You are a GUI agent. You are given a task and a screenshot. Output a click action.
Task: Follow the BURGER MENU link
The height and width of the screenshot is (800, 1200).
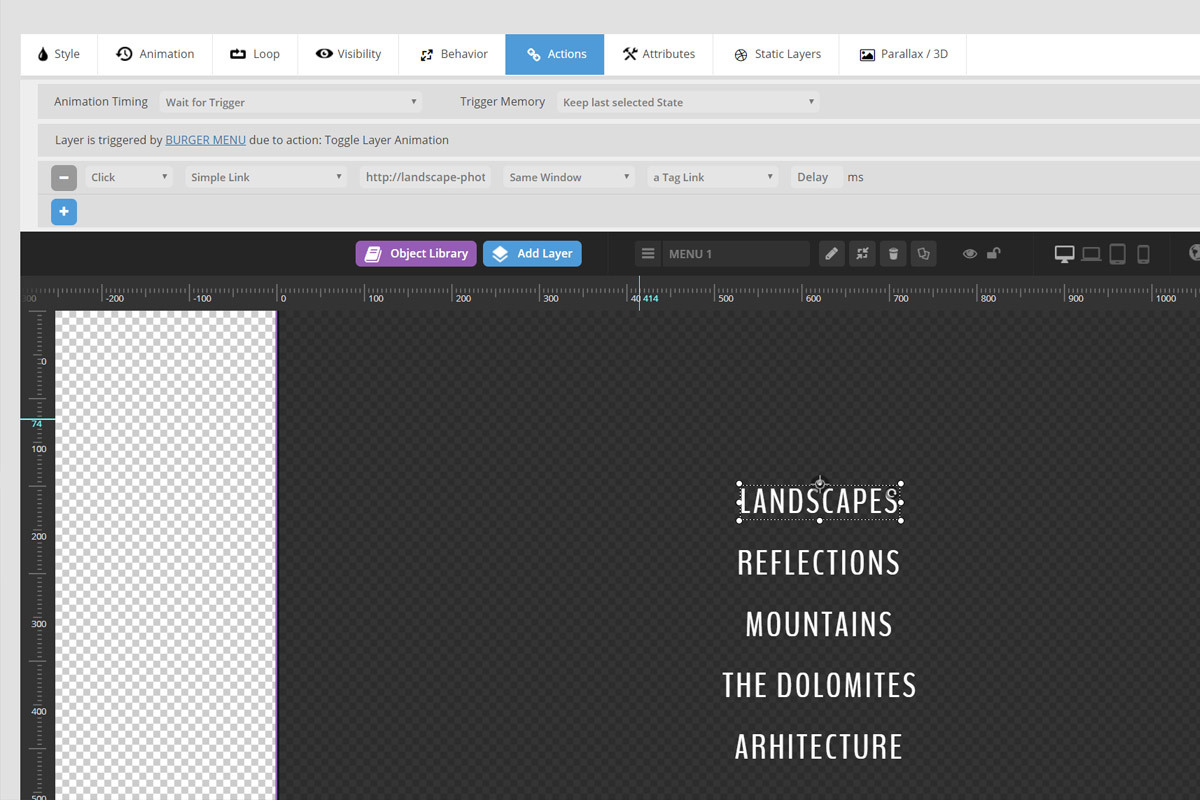click(205, 140)
